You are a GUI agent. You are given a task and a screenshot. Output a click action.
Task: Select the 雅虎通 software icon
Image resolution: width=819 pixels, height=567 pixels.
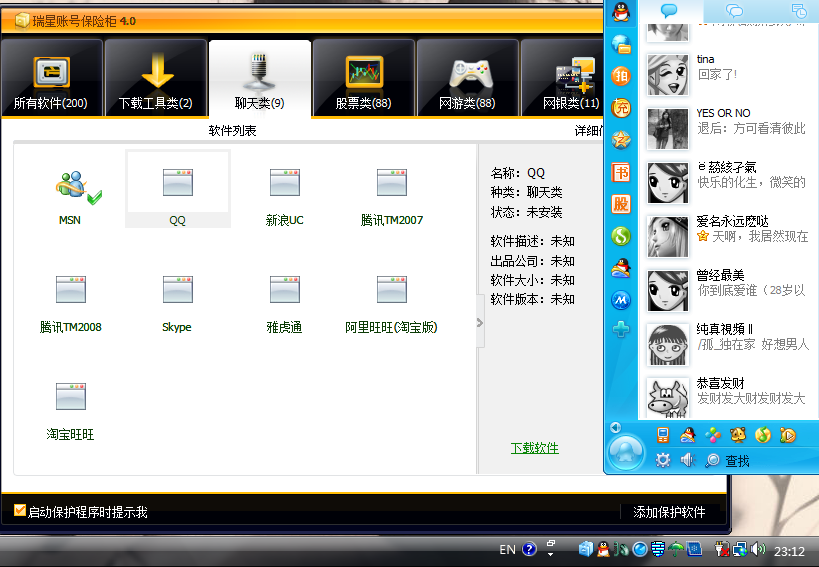pos(285,289)
